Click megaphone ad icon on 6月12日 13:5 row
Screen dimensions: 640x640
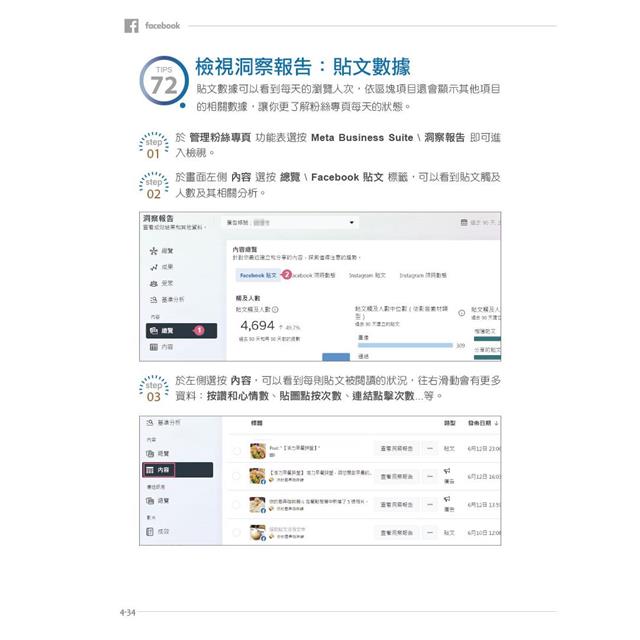click(x=447, y=499)
